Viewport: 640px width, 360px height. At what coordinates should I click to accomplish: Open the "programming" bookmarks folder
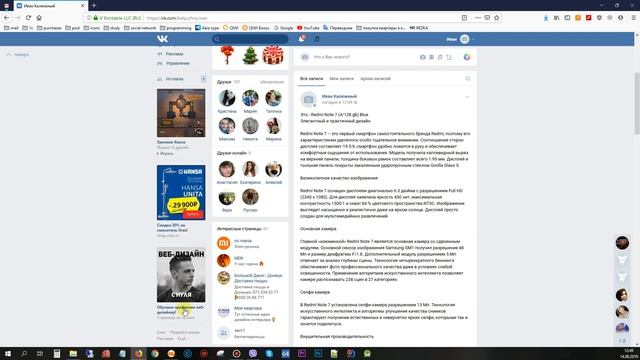pyautogui.click(x=176, y=28)
